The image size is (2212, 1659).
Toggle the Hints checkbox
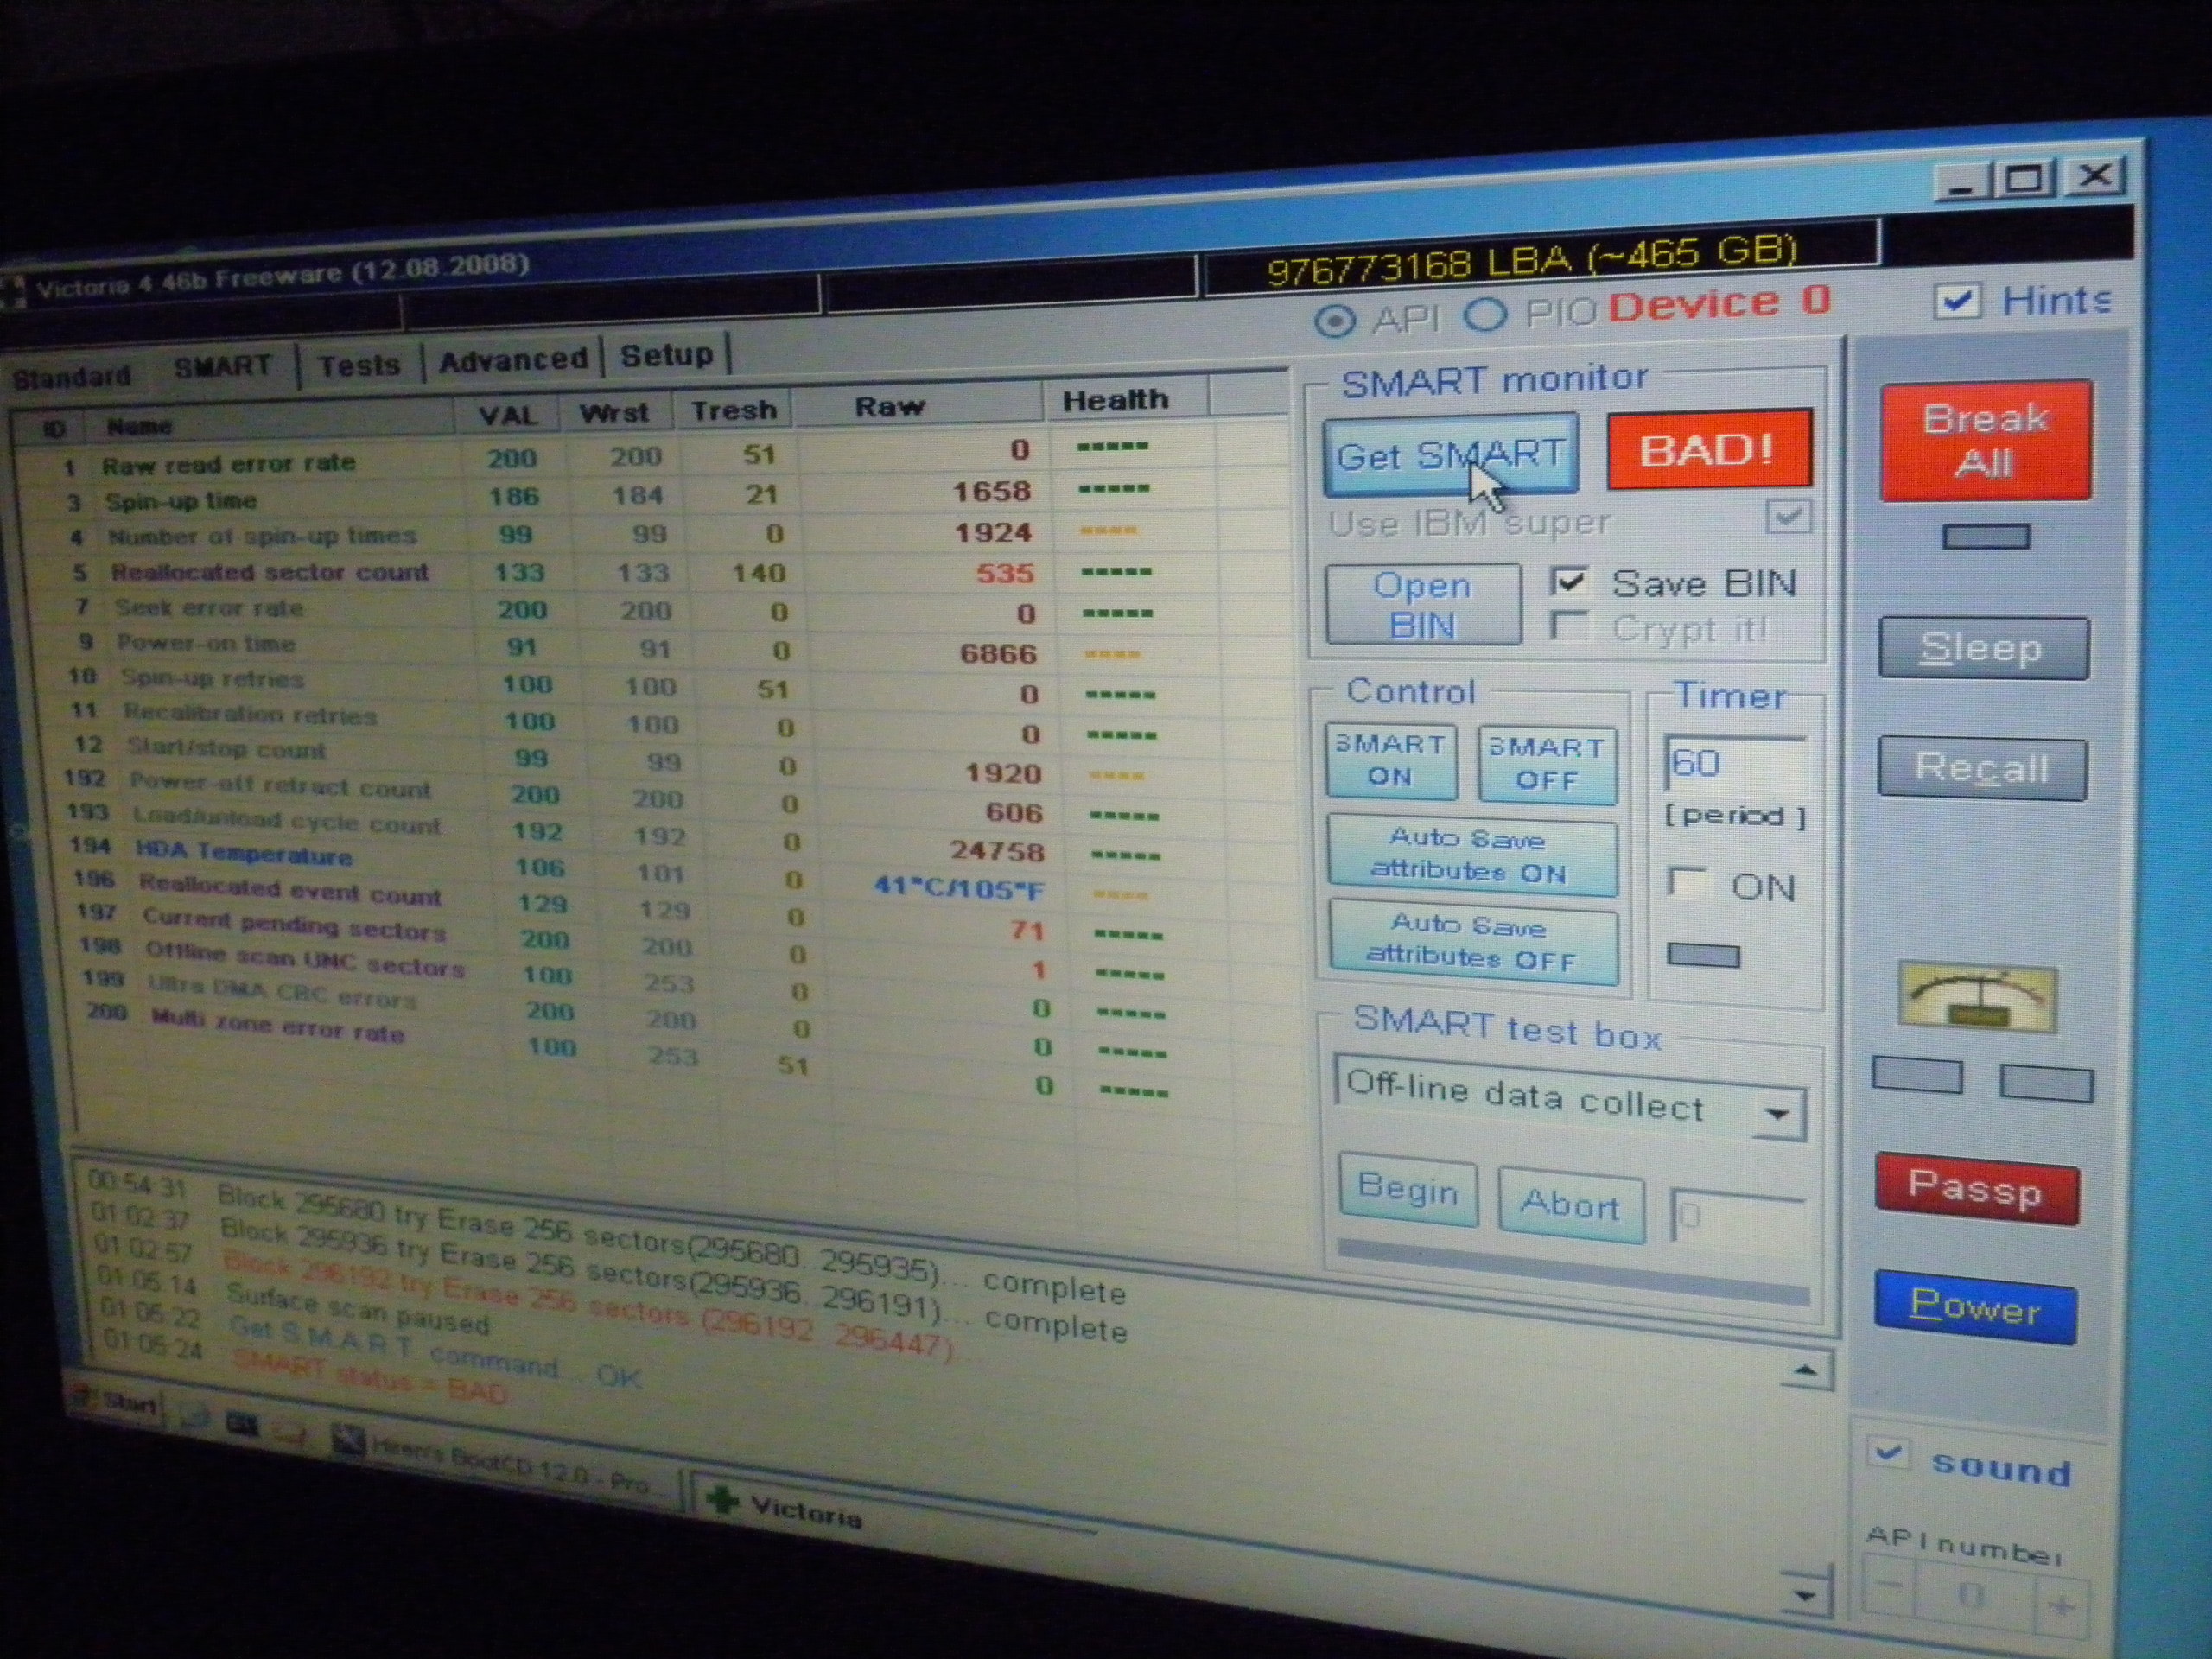pyautogui.click(x=1955, y=301)
